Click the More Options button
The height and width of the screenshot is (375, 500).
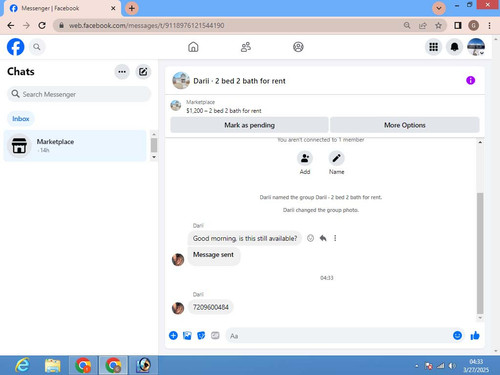point(405,125)
